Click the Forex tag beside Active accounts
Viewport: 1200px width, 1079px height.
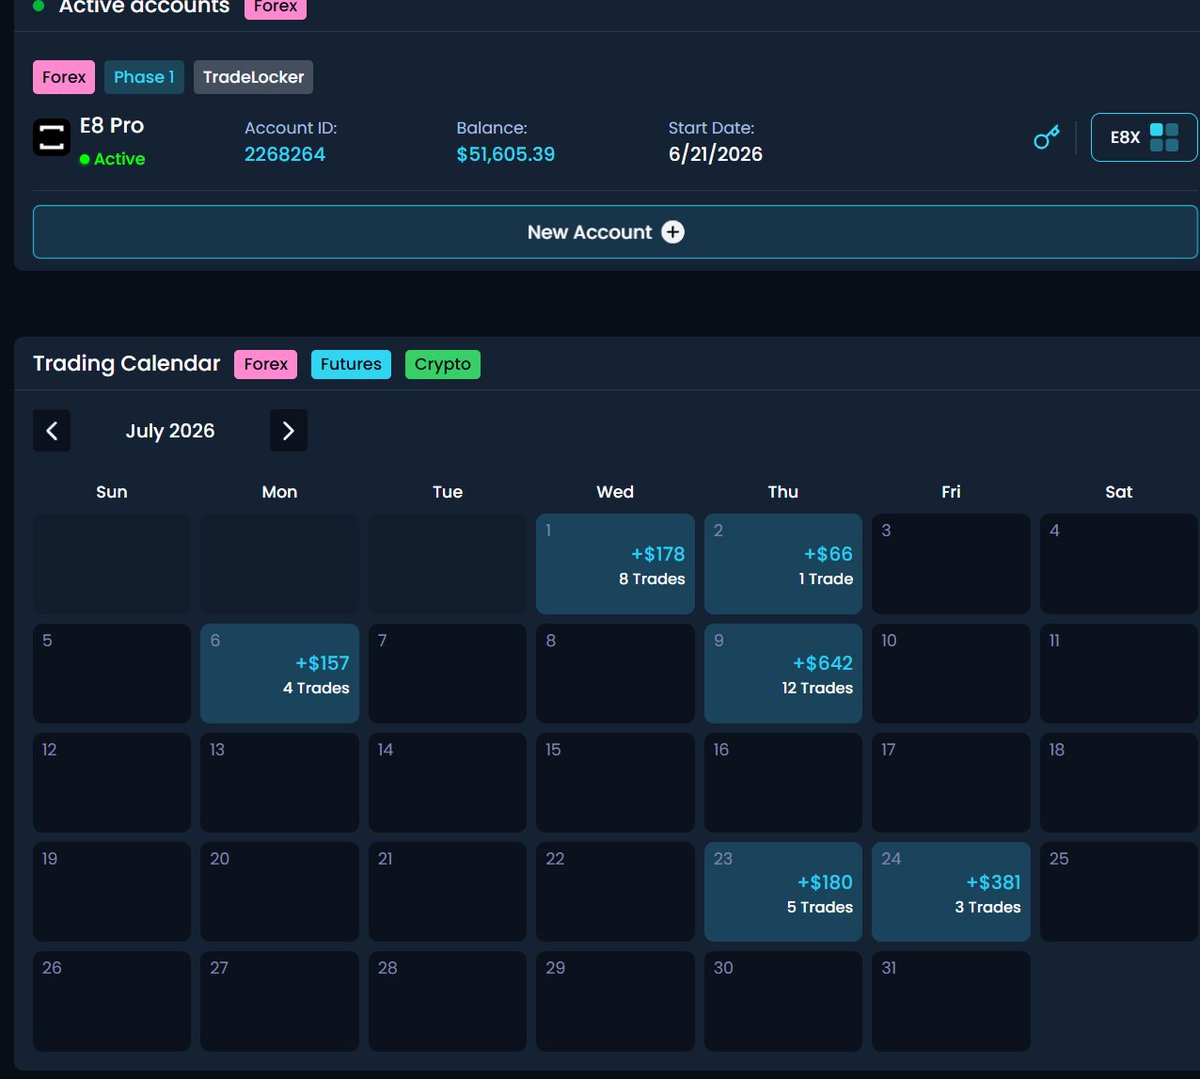tap(275, 8)
